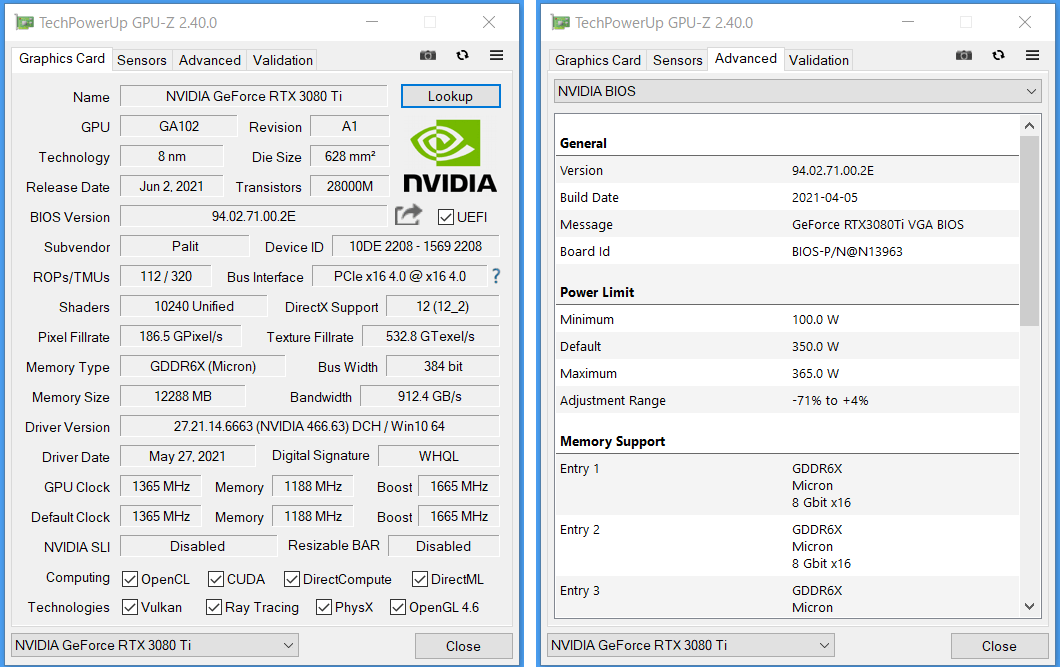This screenshot has height=667, width=1060.
Task: Click scrollbar down arrow in Advanced panel
Action: (x=1030, y=606)
